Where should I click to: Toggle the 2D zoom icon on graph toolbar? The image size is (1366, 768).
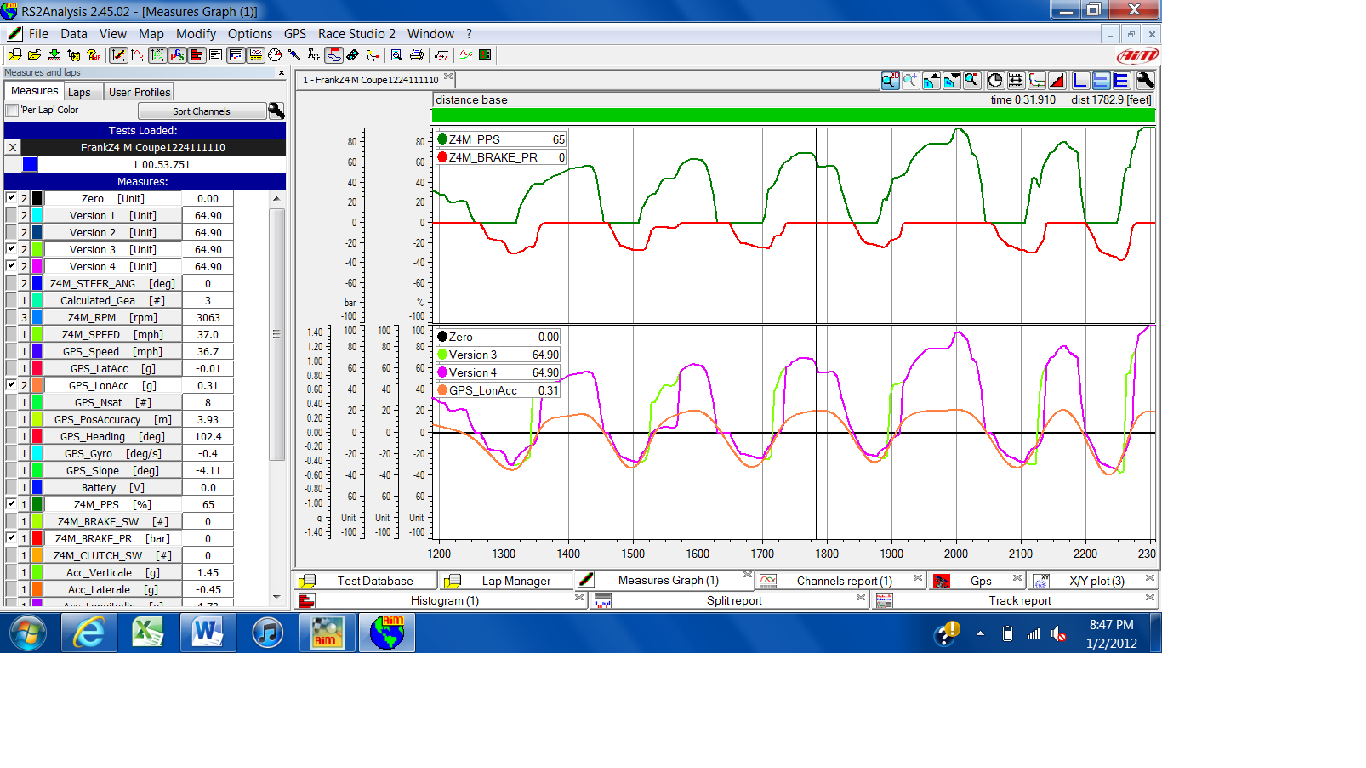tap(891, 81)
